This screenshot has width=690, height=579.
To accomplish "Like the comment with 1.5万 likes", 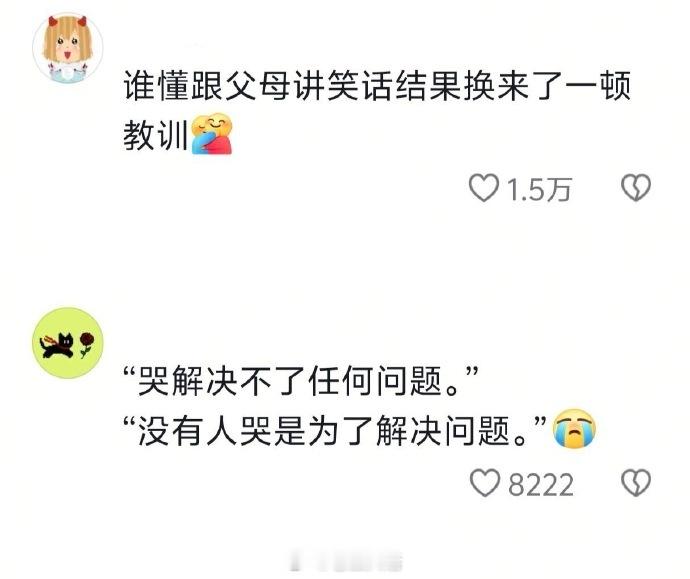I will tap(484, 188).
